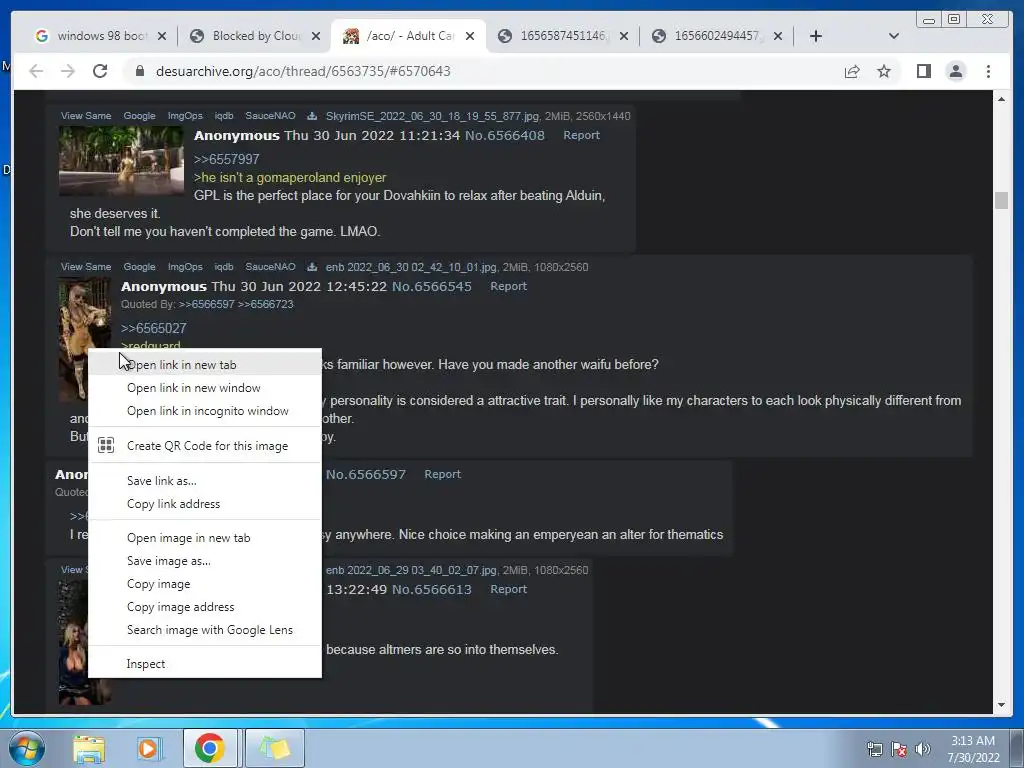The image size is (1024, 768).
Task: Close the 'Blocked by Cloud' tab
Action: click(316, 36)
